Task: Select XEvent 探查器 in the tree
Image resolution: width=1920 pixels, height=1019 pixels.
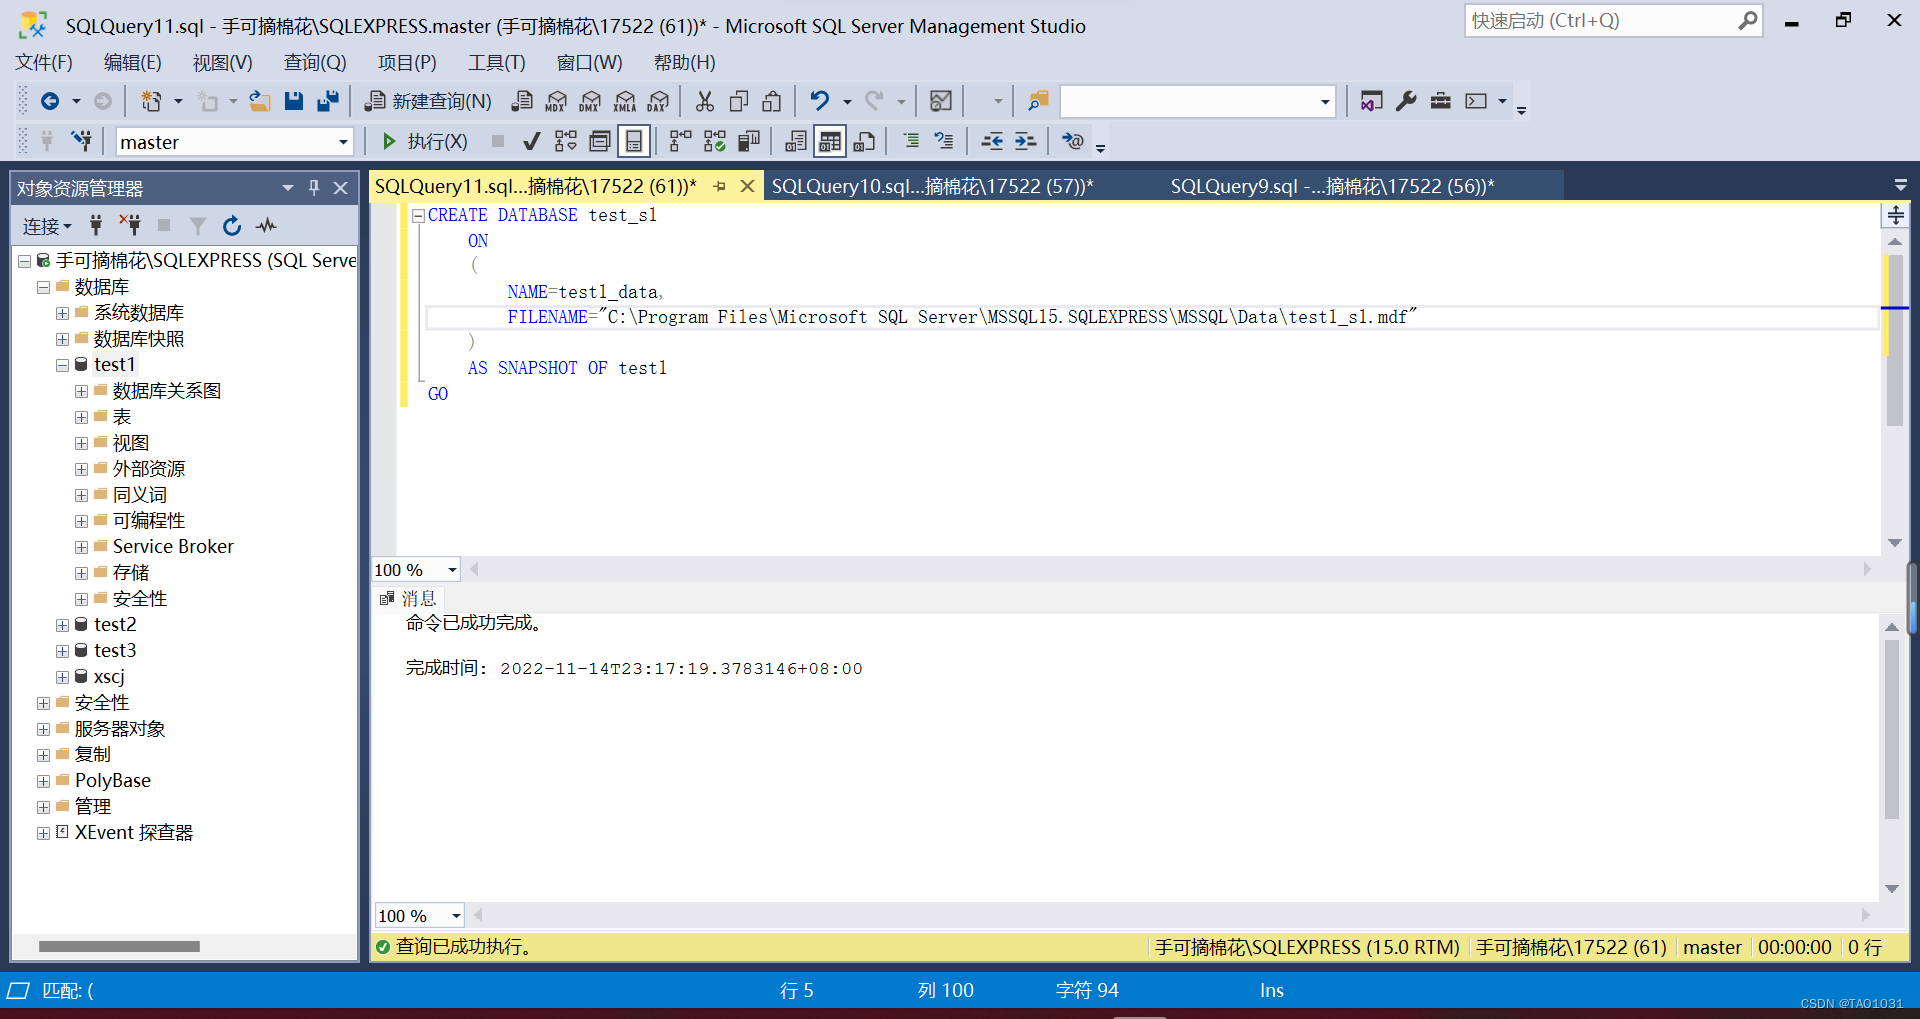Action: pos(133,833)
